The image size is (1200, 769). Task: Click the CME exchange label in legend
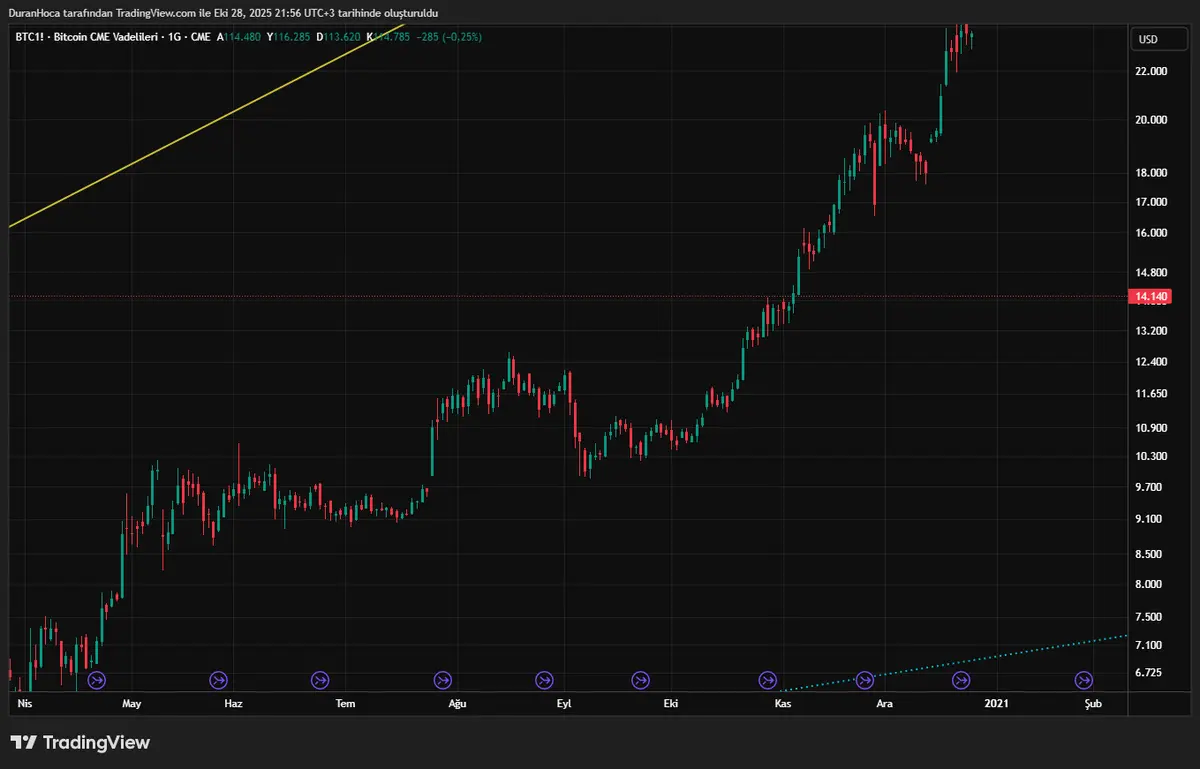coord(200,37)
